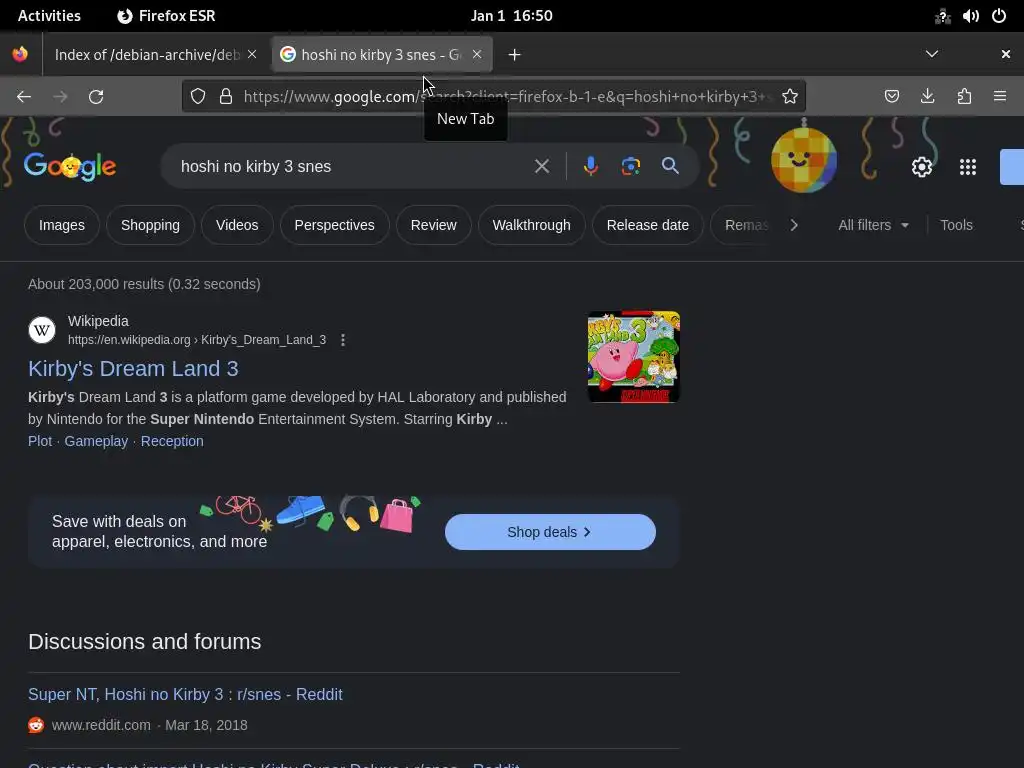The width and height of the screenshot is (1024, 768).
Task: Open Google quick settings gear
Action: [x=921, y=167]
